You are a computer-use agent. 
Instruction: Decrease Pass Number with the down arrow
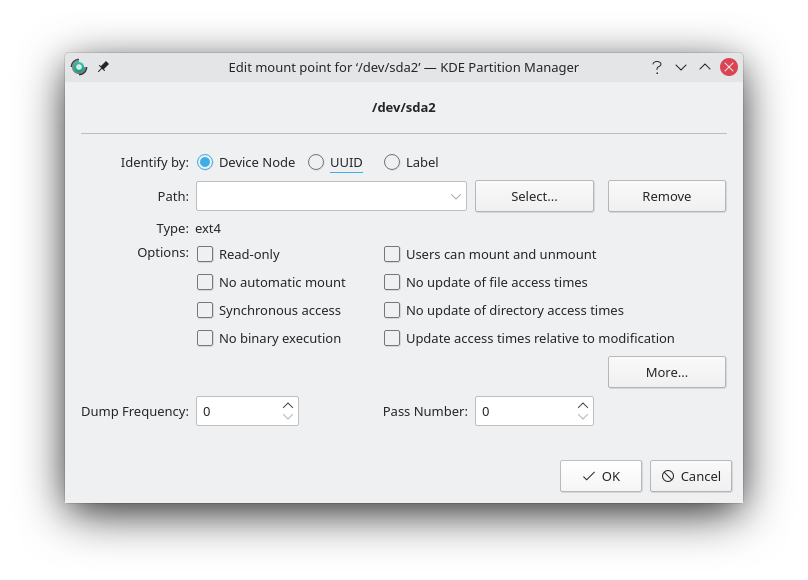pos(582,417)
